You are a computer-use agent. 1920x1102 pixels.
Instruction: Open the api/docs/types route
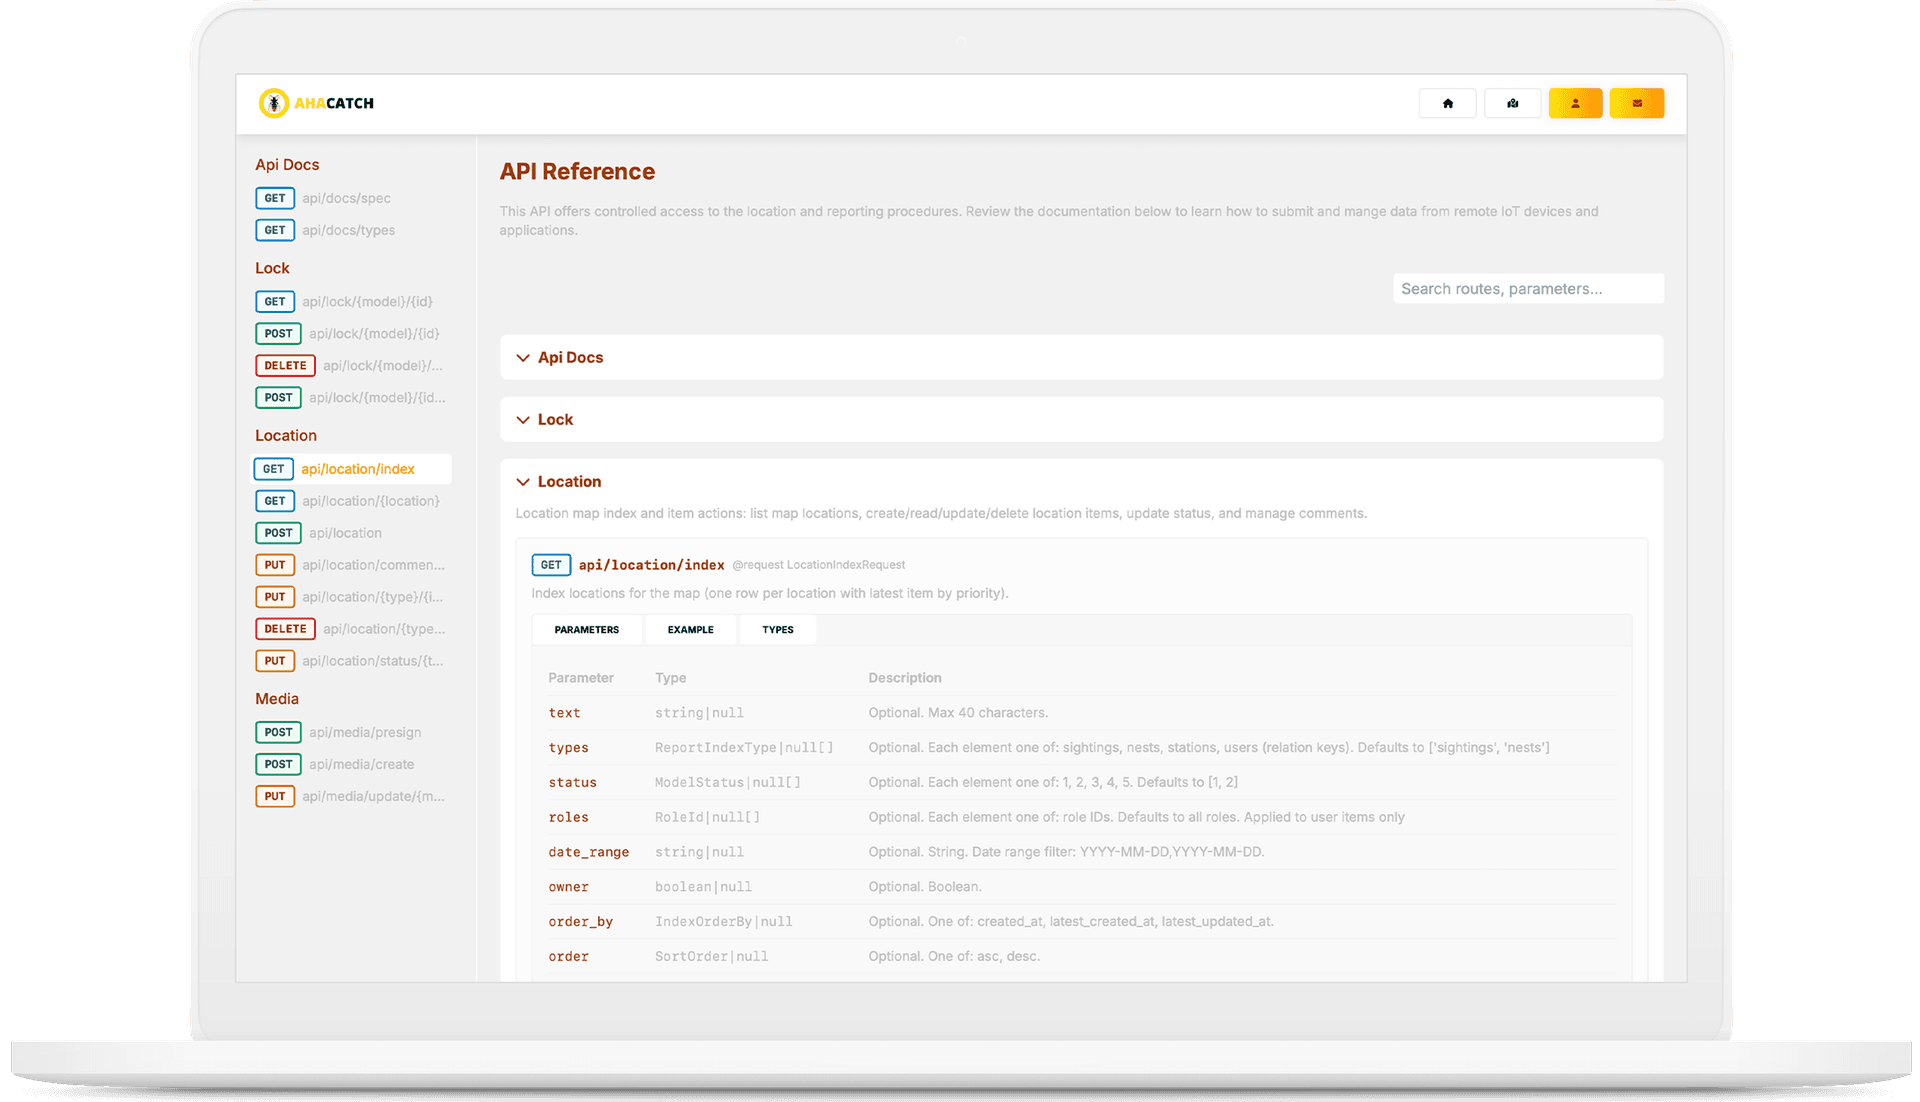click(x=349, y=230)
